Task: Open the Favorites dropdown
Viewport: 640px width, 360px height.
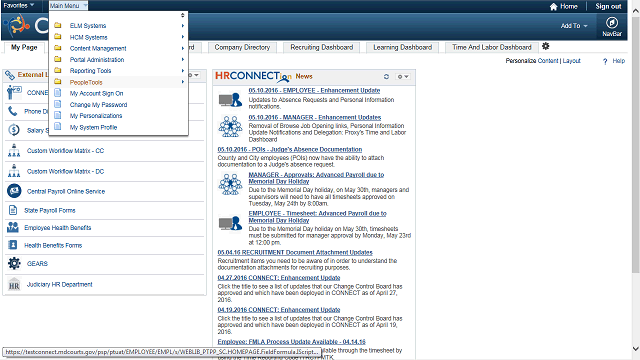Action: [x=19, y=5]
